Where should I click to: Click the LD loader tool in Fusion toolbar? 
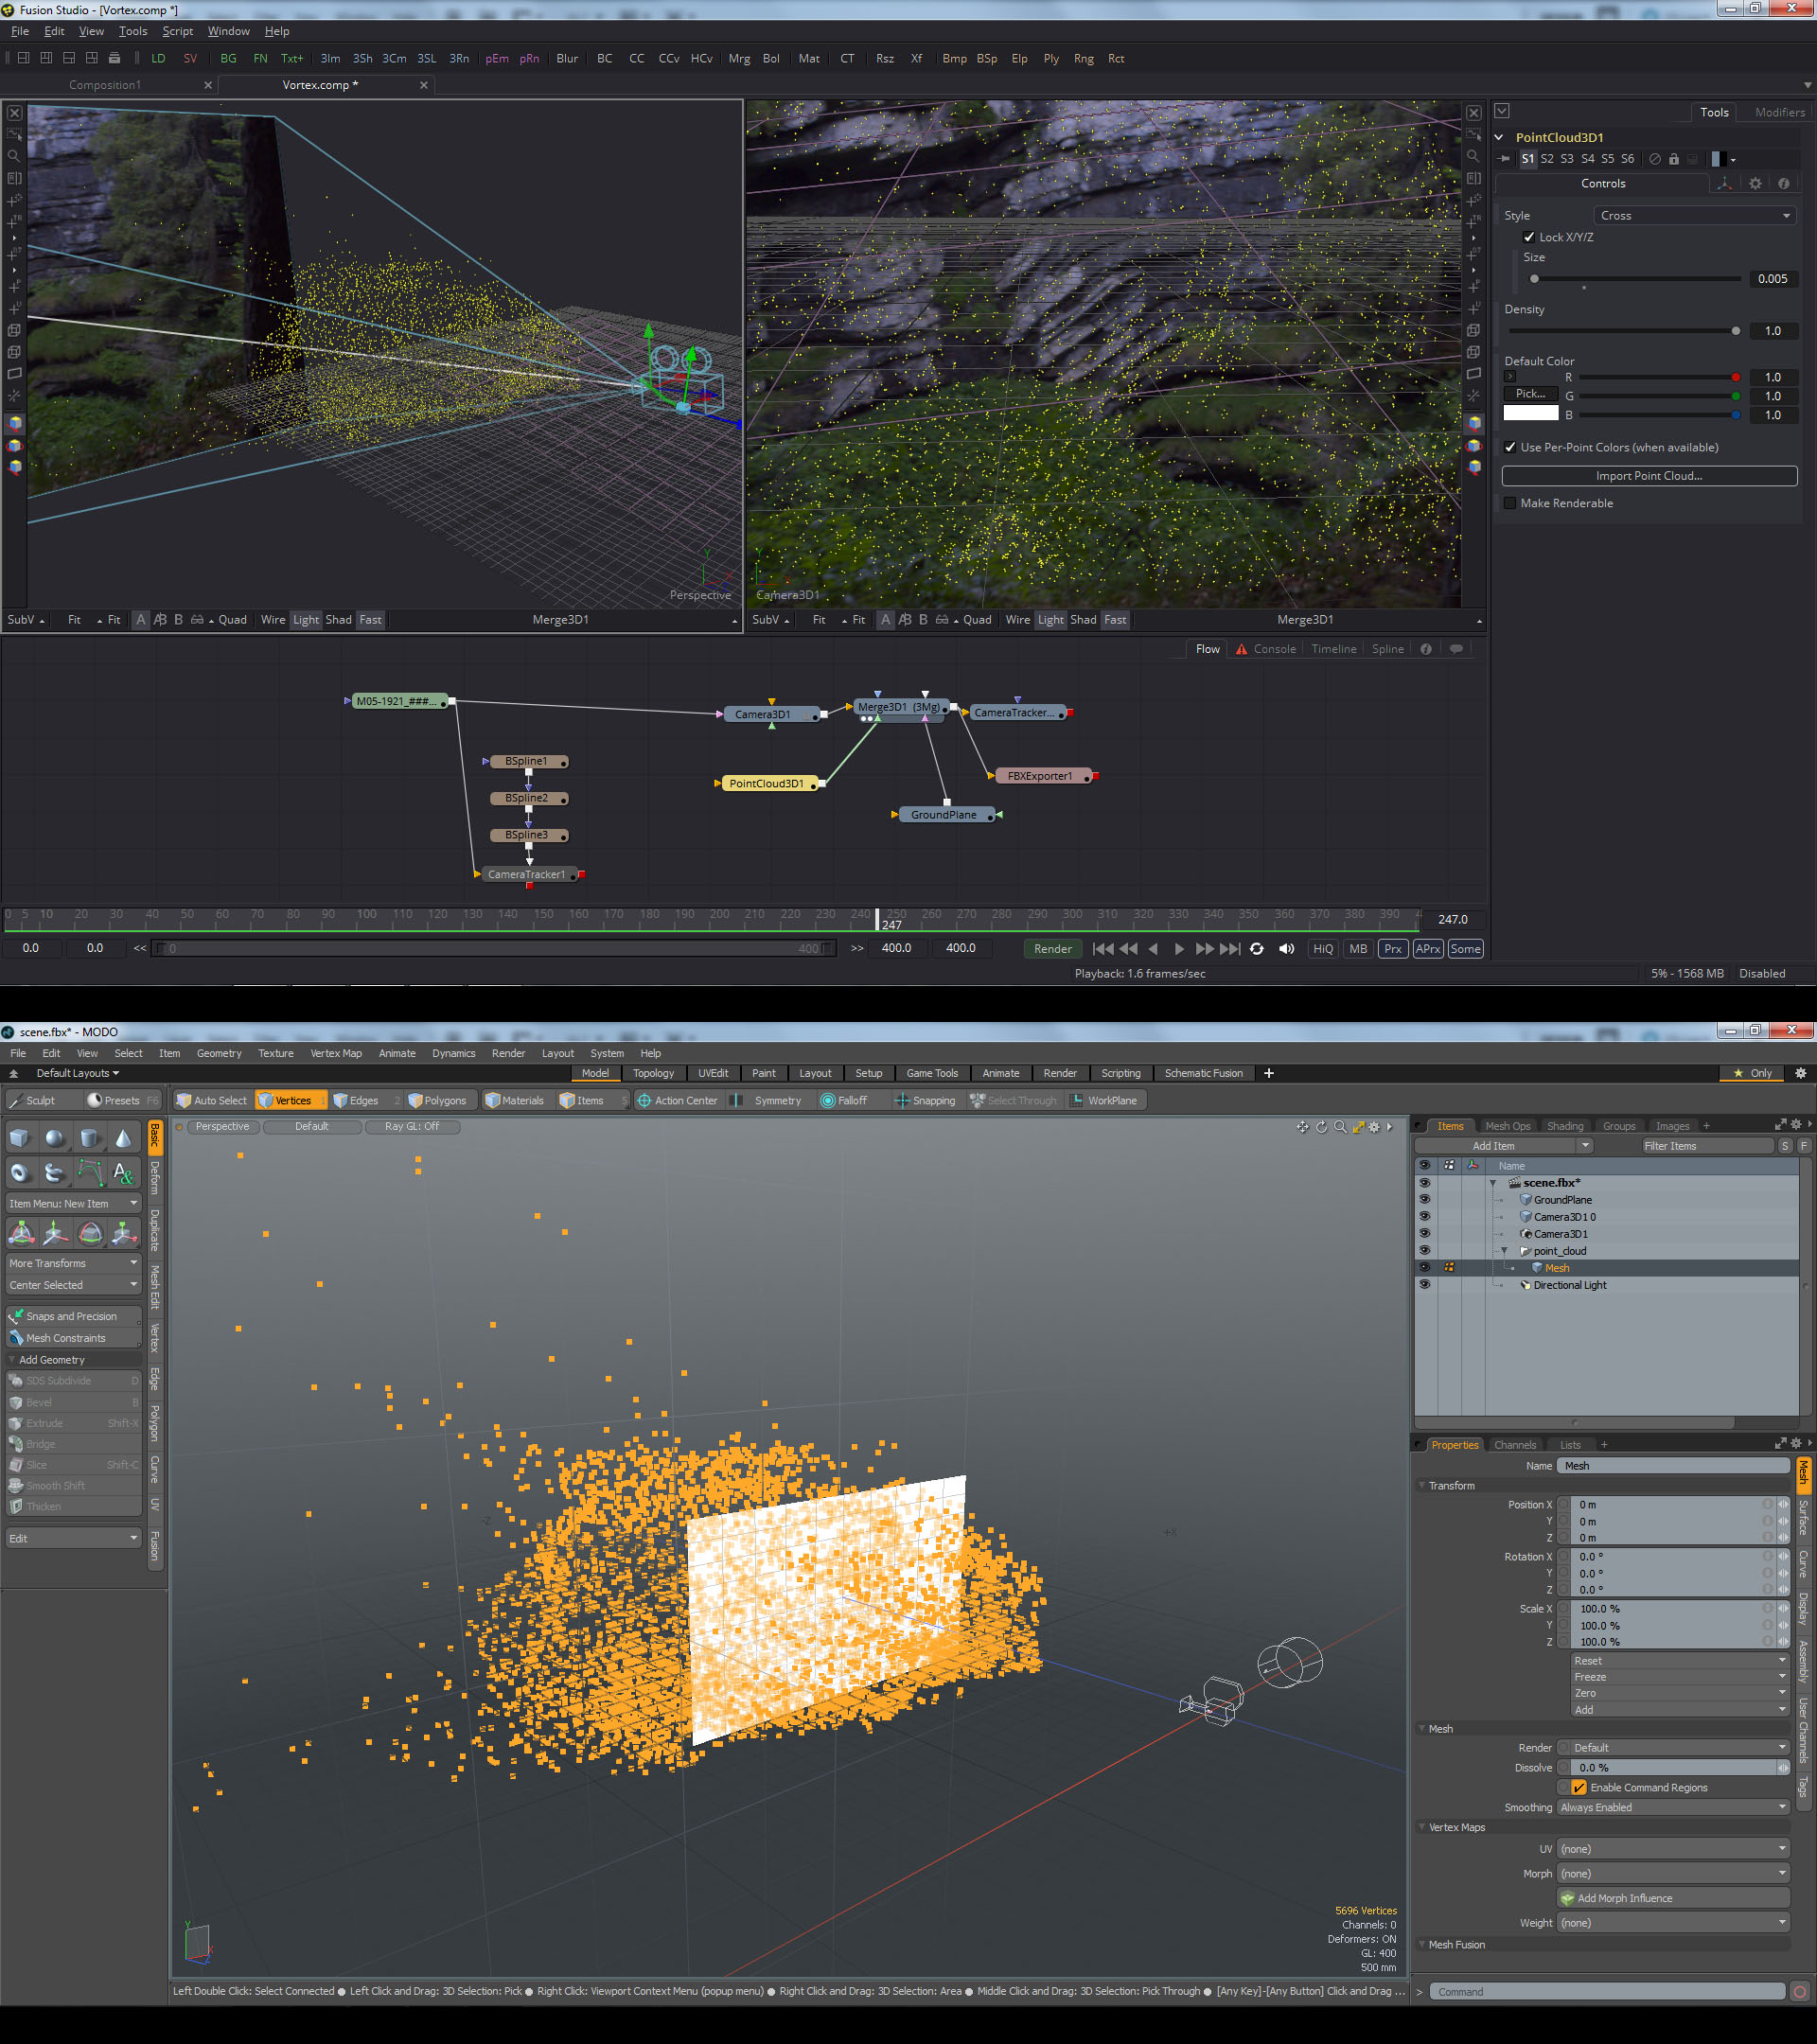158,58
